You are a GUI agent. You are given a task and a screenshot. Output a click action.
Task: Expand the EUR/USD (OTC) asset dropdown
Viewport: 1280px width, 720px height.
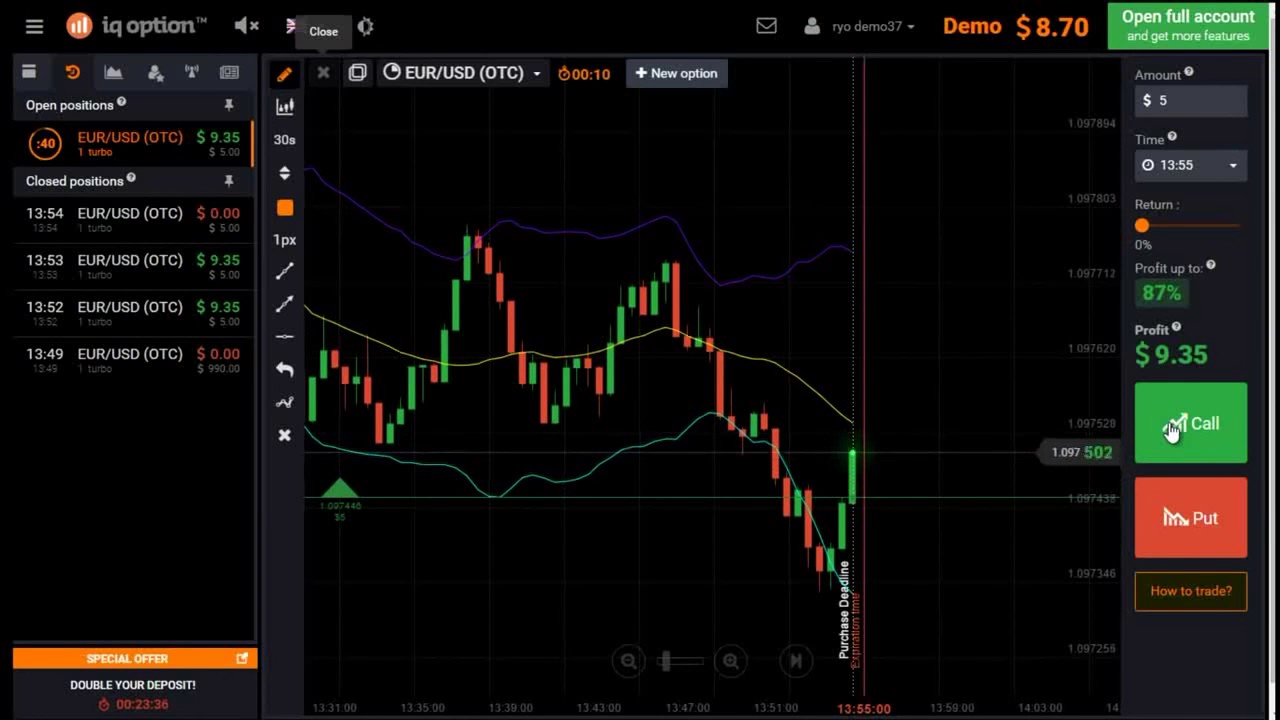pos(462,72)
